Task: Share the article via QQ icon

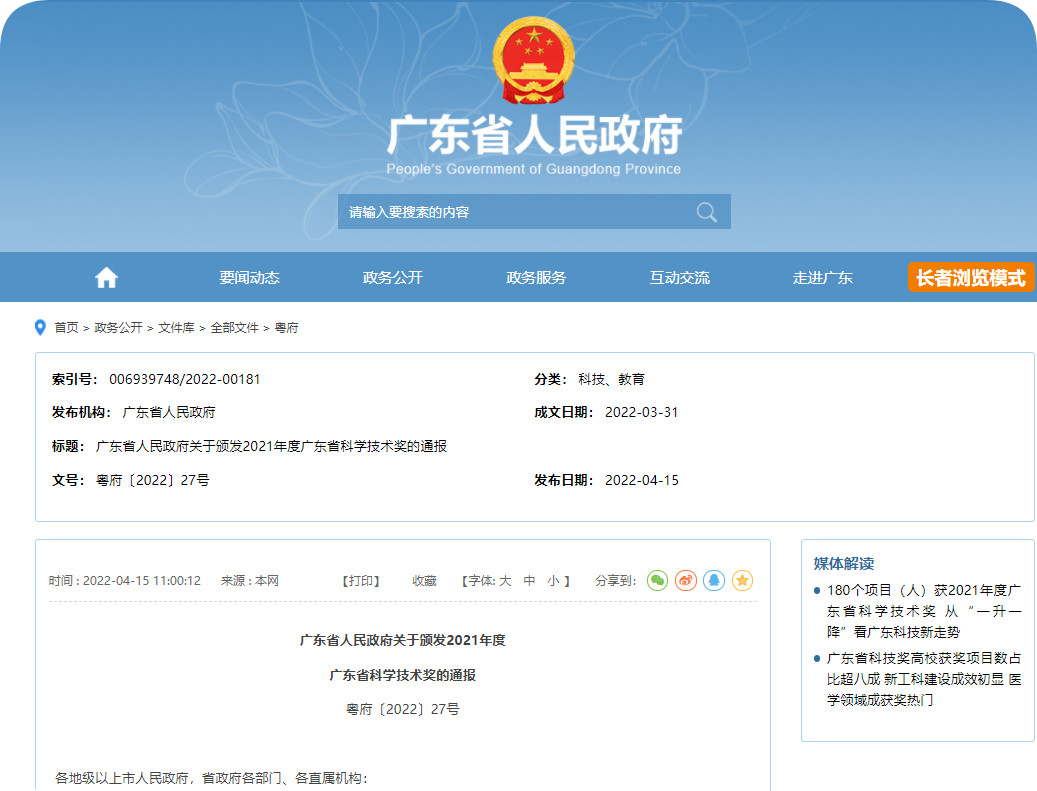Action: point(713,580)
